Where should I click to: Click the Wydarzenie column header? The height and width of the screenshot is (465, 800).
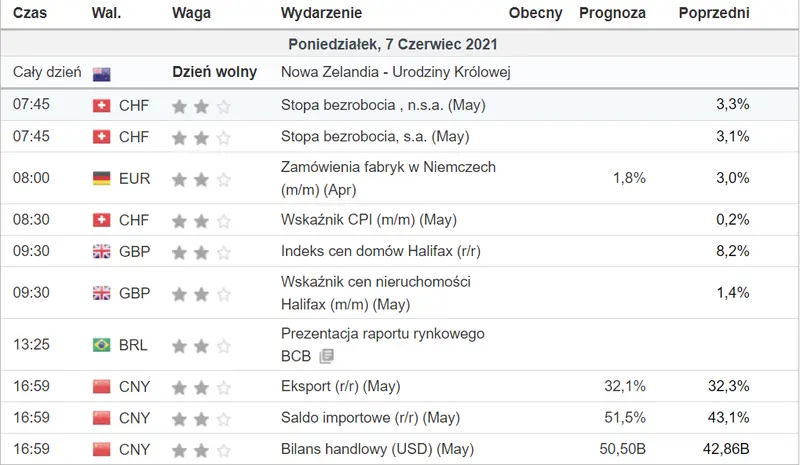click(321, 13)
